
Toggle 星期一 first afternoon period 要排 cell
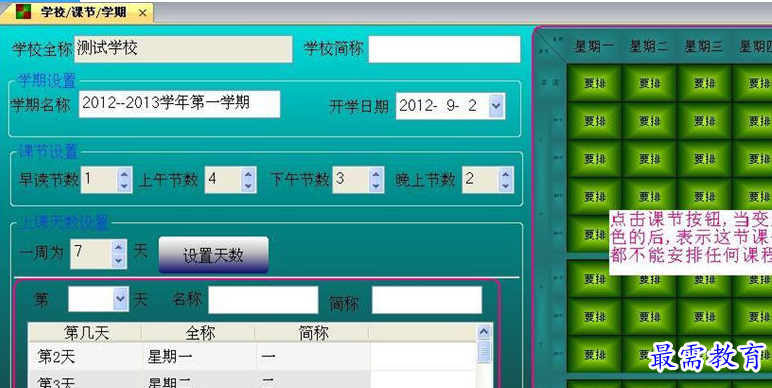point(594,279)
